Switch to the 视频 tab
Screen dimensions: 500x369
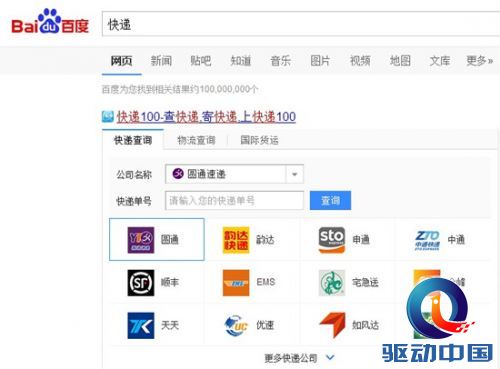[x=360, y=61]
